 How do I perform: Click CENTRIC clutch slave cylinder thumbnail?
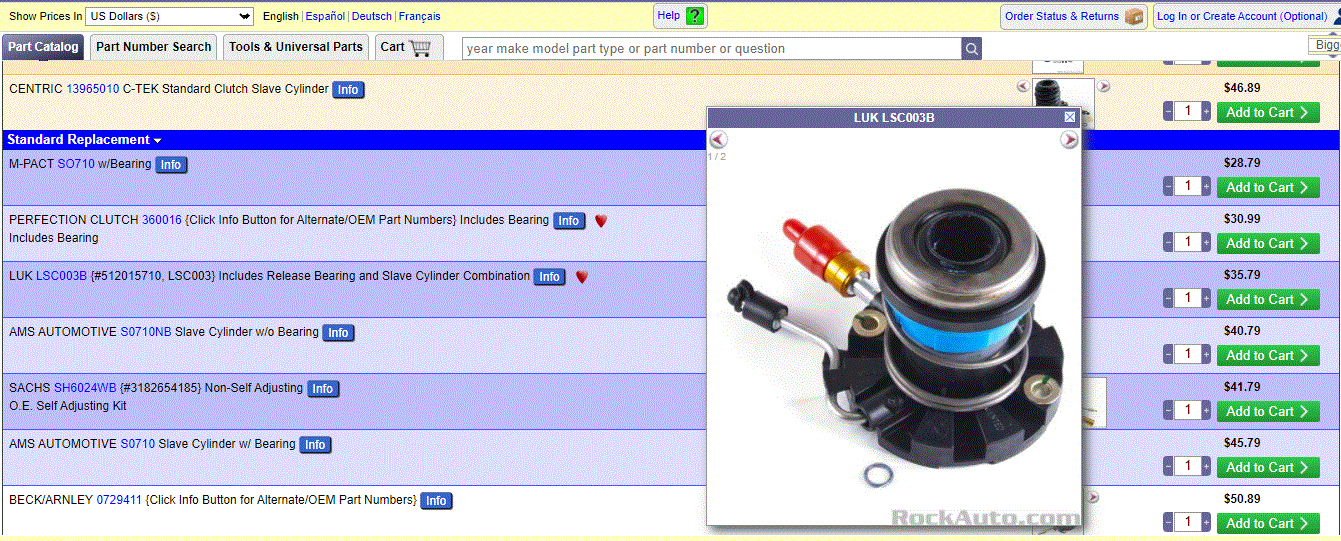1063,102
